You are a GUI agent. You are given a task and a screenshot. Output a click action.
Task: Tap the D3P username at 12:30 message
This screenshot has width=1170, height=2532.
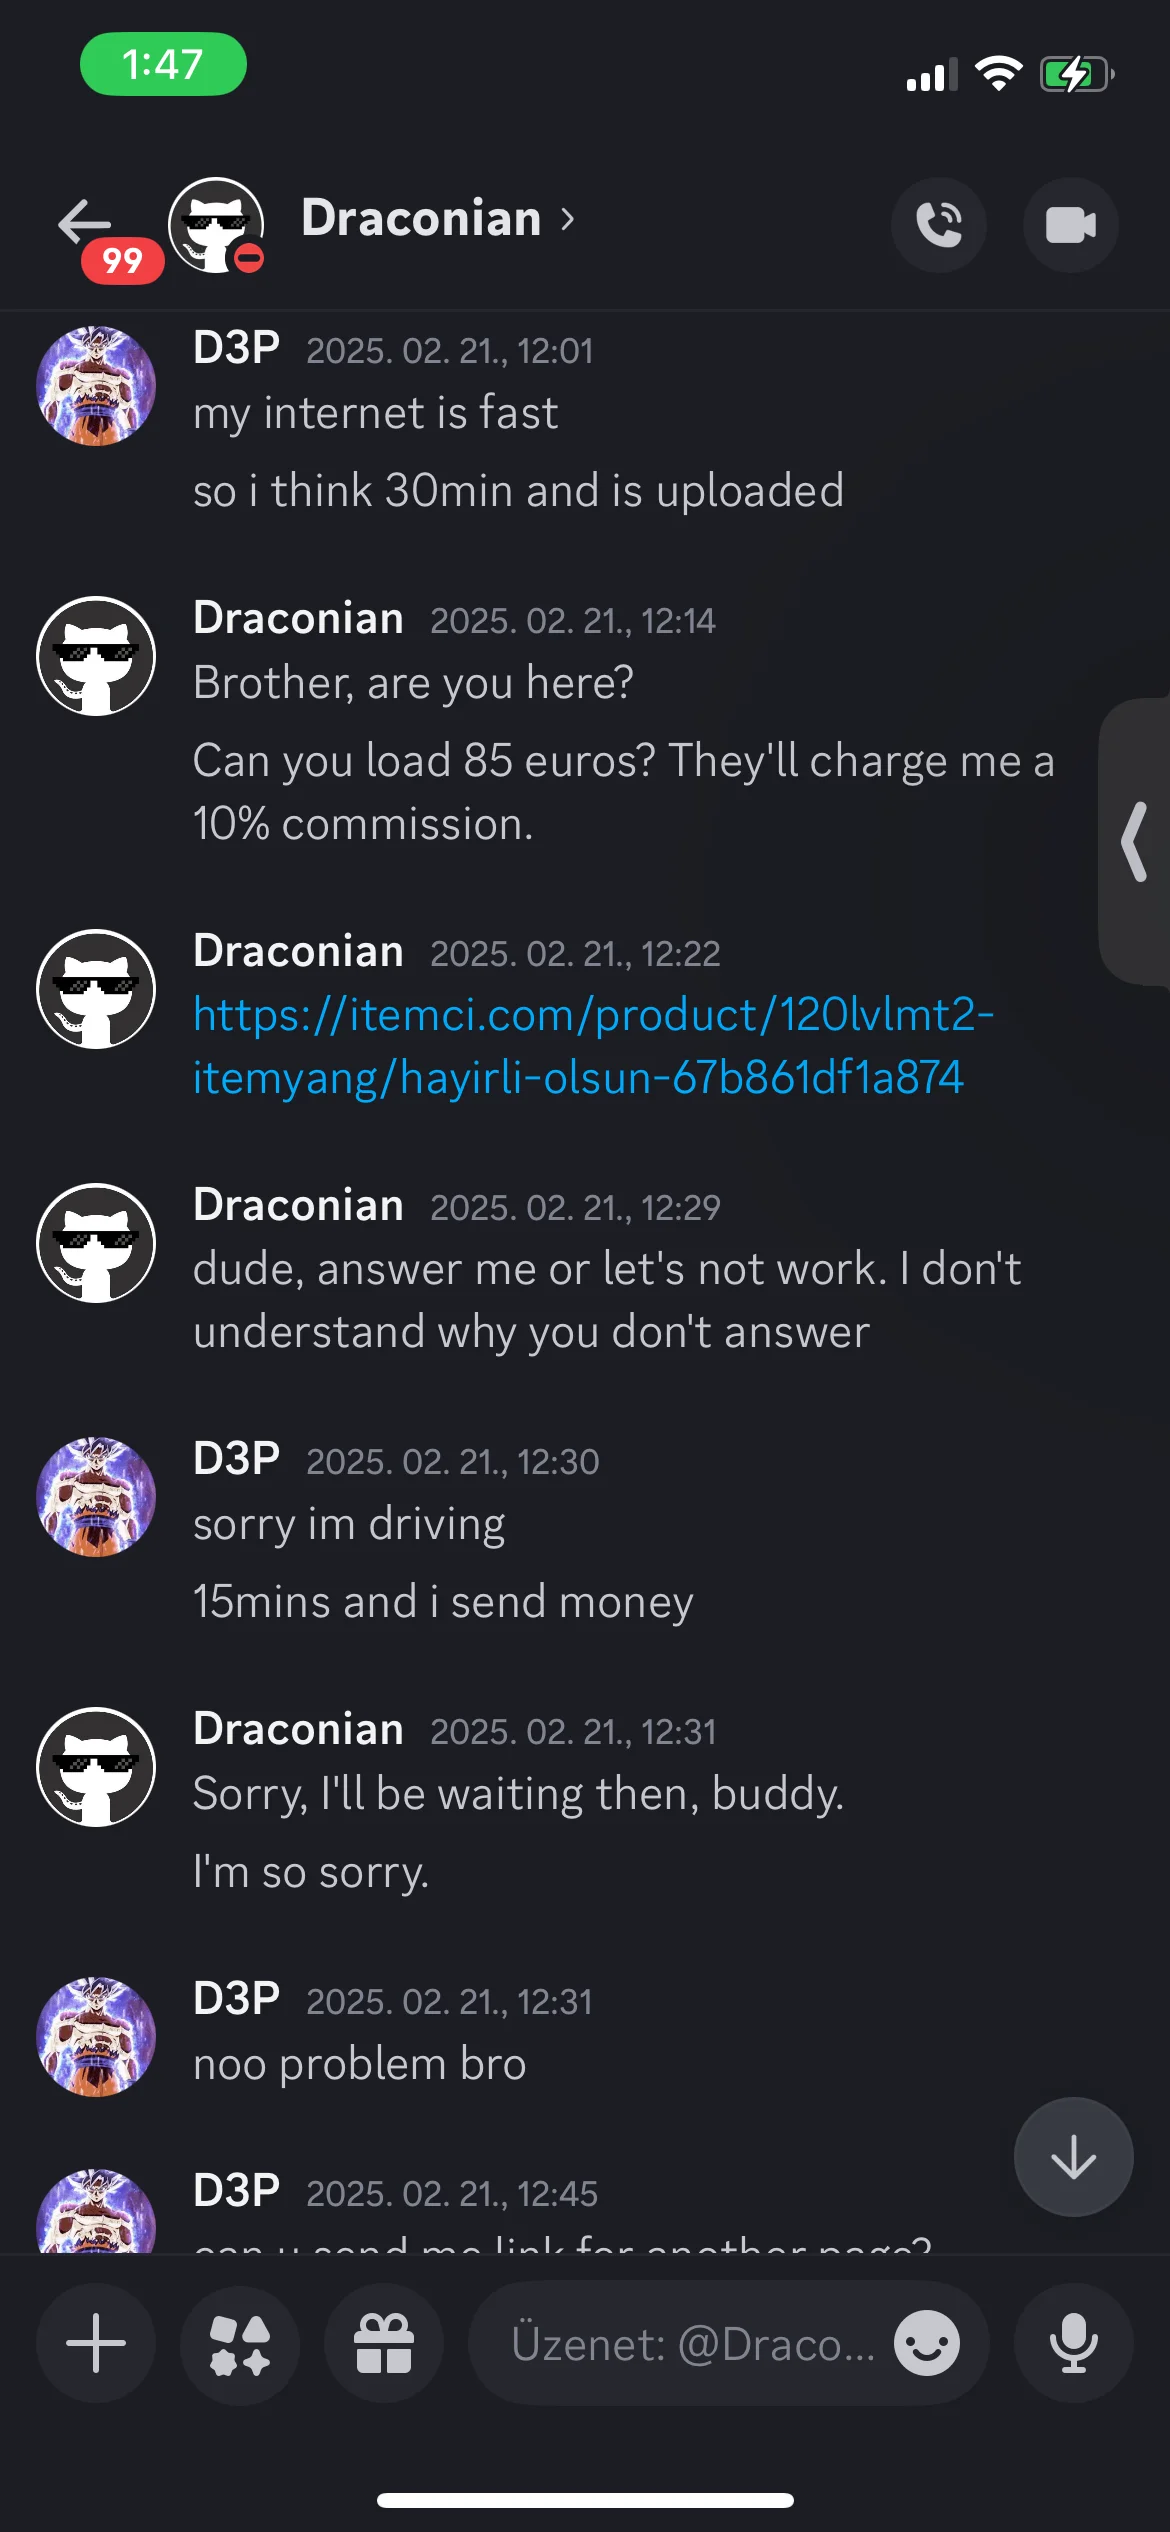coord(236,1458)
